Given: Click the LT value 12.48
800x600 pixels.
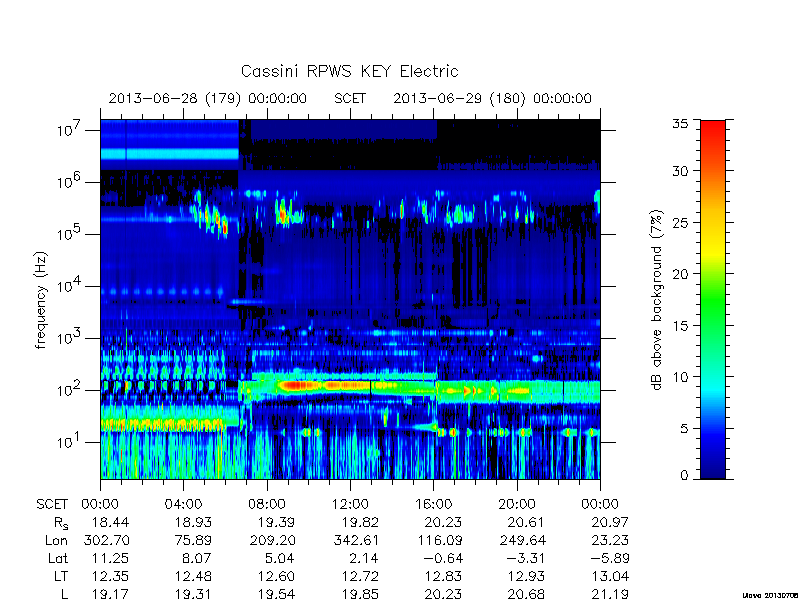Looking at the screenshot, I should point(192,577).
